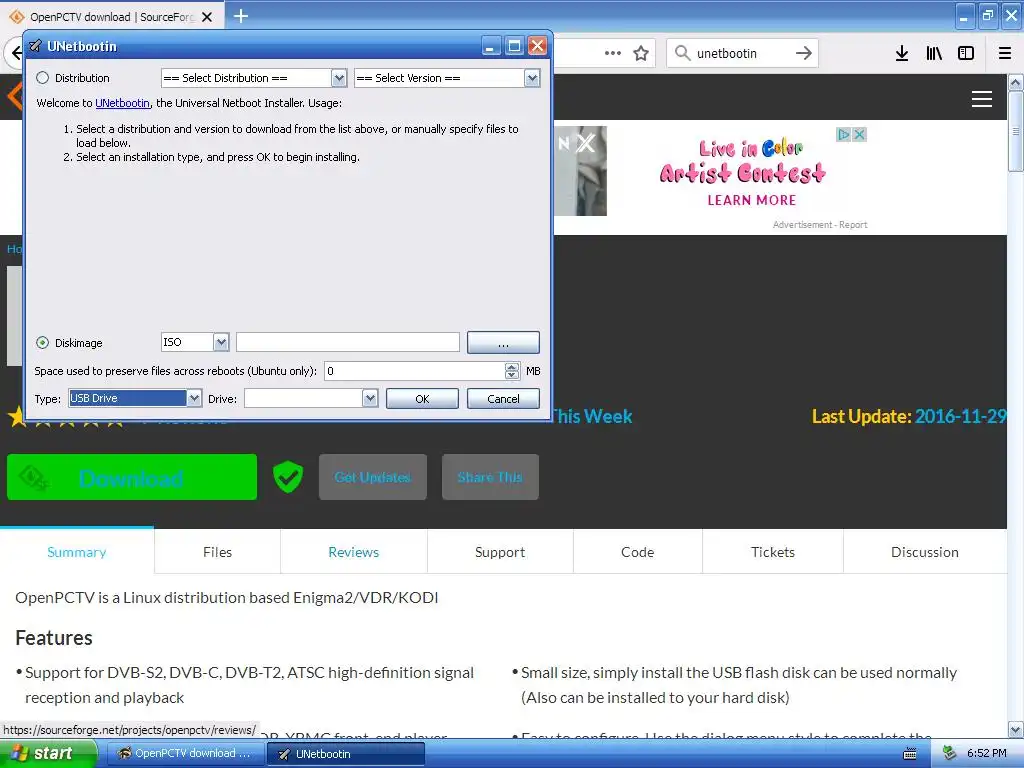
Task: Click the orange SourceForge logo in the page header
Action: point(14,97)
